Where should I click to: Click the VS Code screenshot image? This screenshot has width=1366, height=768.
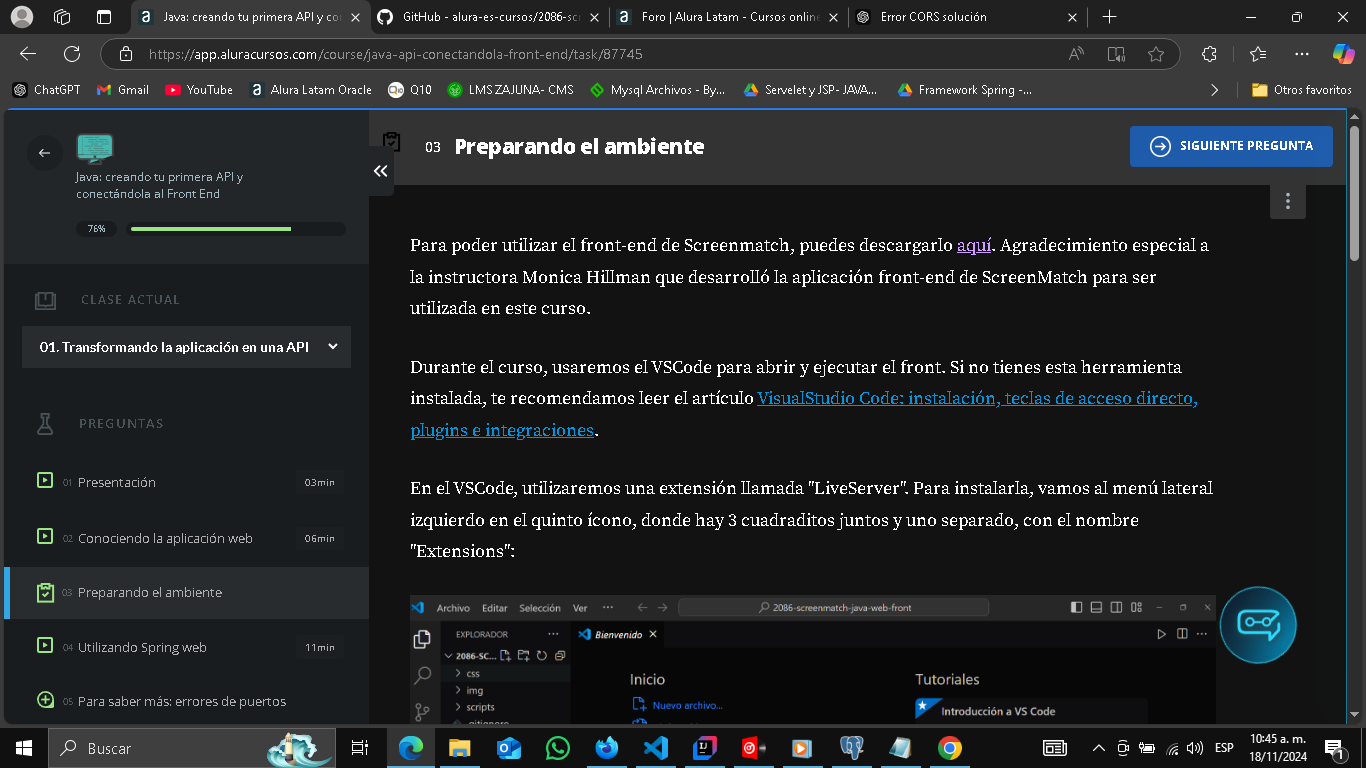(x=813, y=659)
